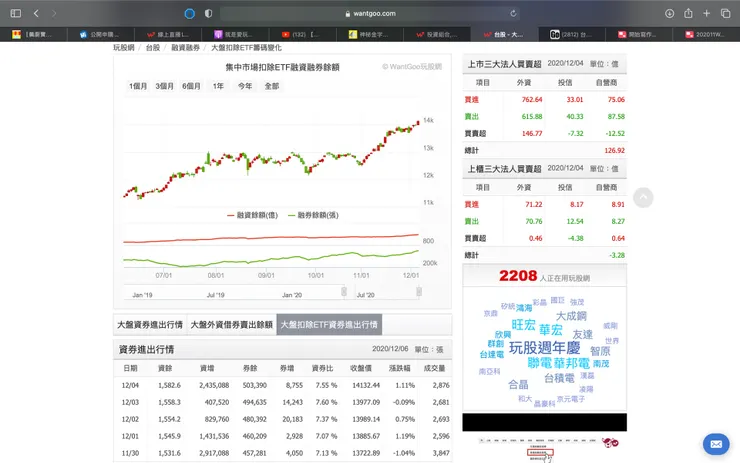Viewport: 740px width, 463px height.
Task: Switch to 大盤資券進出行情 tab
Action: click(150, 325)
